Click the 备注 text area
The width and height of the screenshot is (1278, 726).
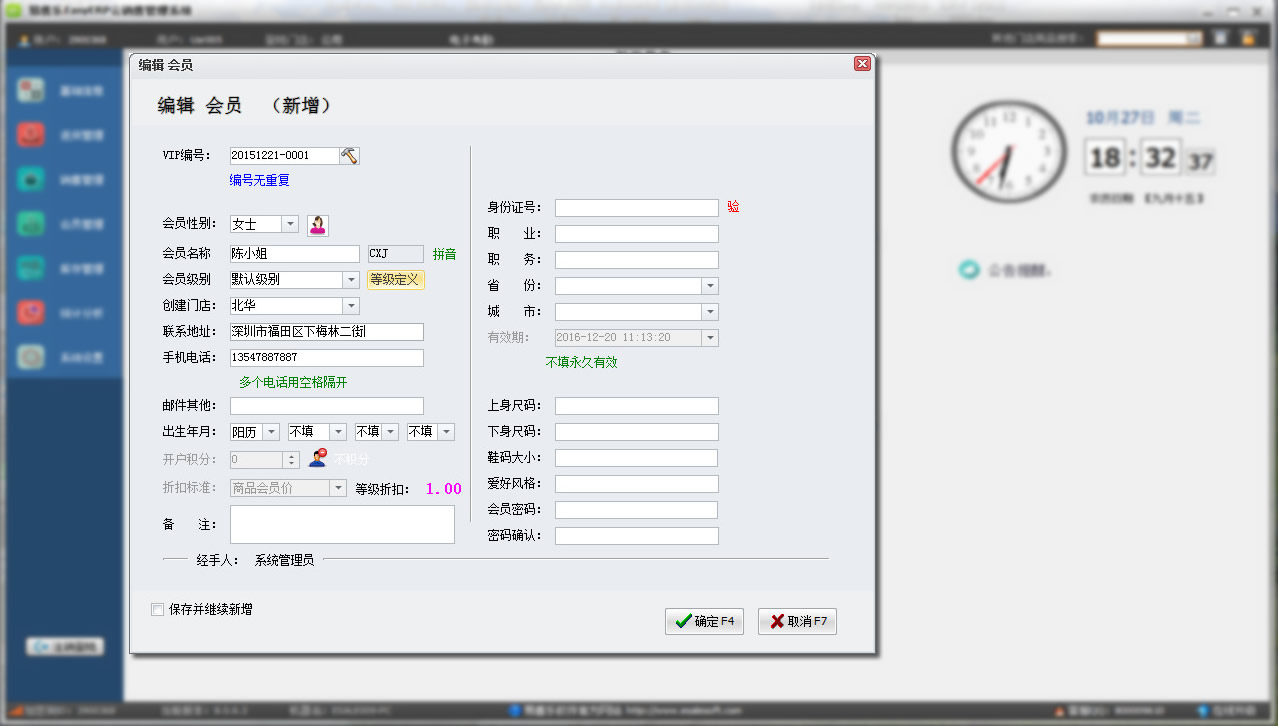pos(342,525)
